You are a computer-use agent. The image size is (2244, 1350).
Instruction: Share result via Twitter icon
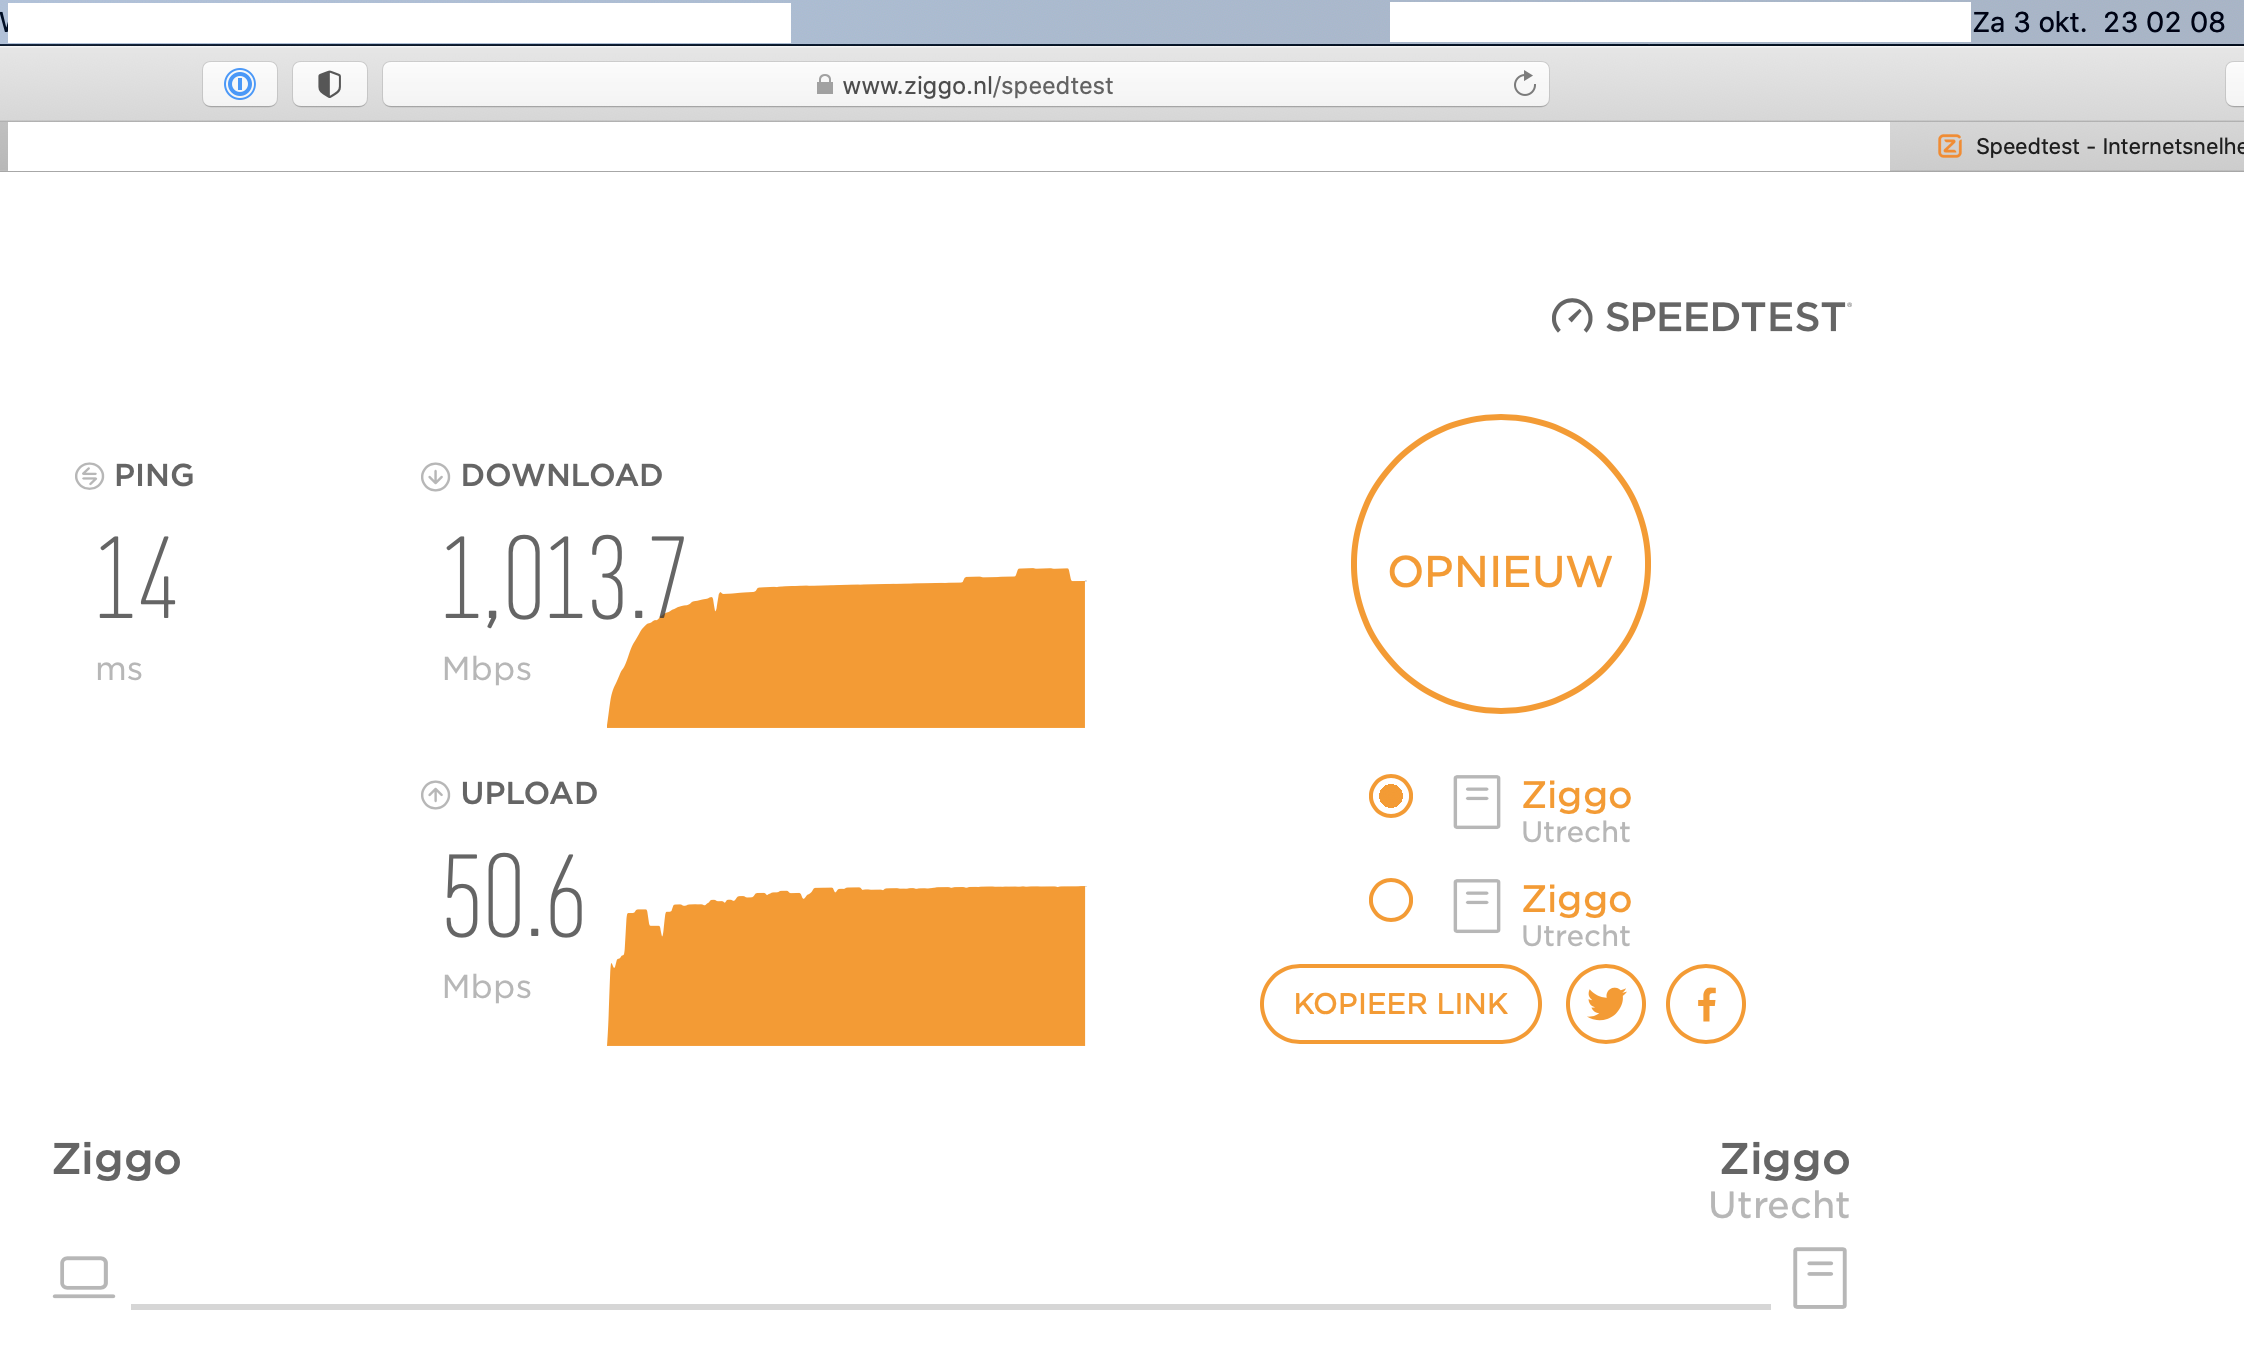(x=1606, y=1003)
